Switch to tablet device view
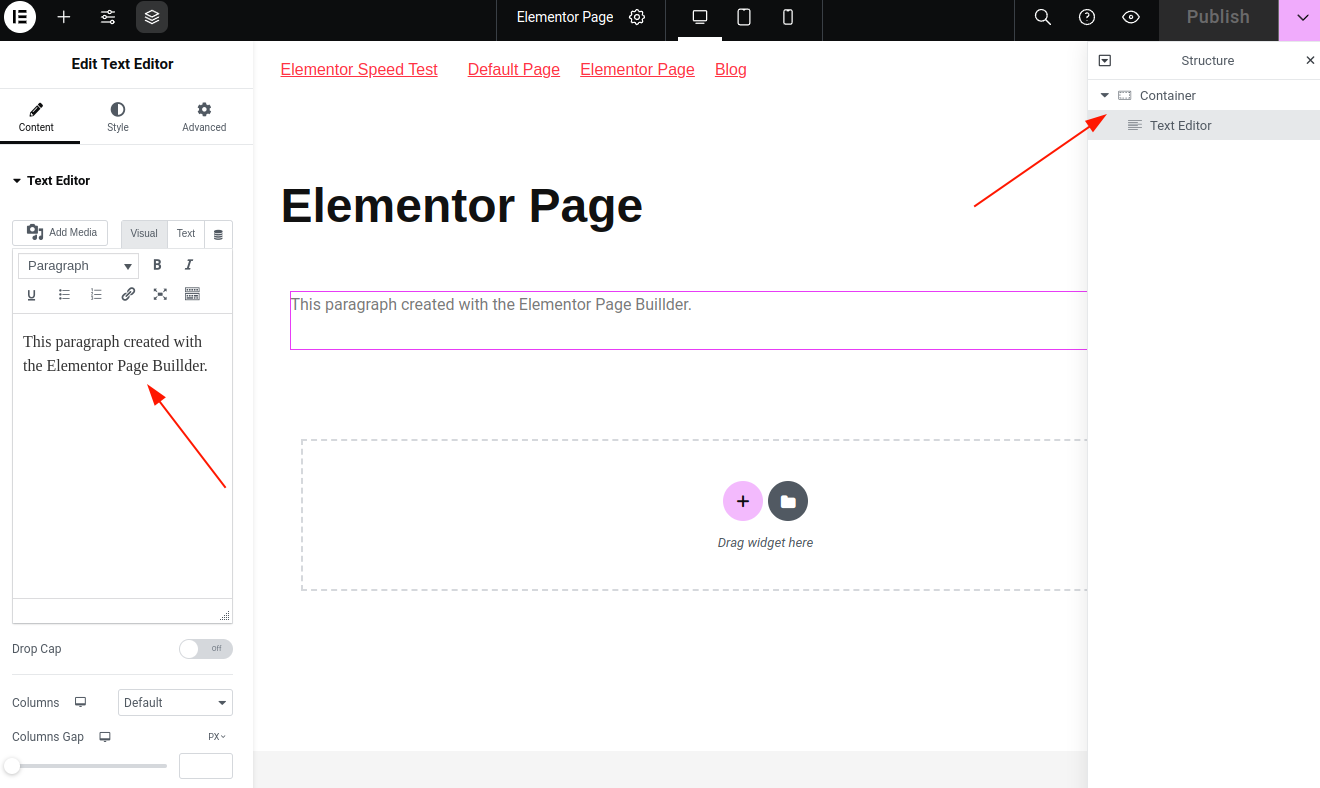 [744, 17]
